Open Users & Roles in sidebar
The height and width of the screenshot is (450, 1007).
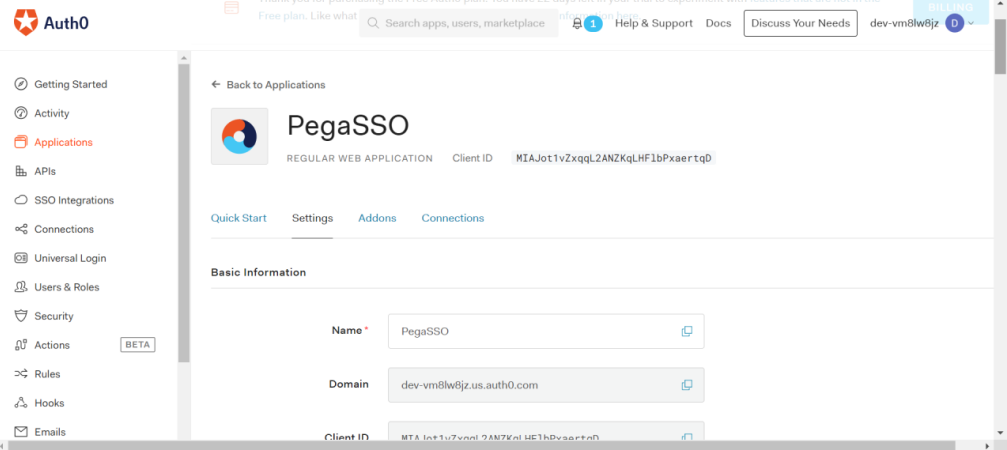(x=67, y=287)
